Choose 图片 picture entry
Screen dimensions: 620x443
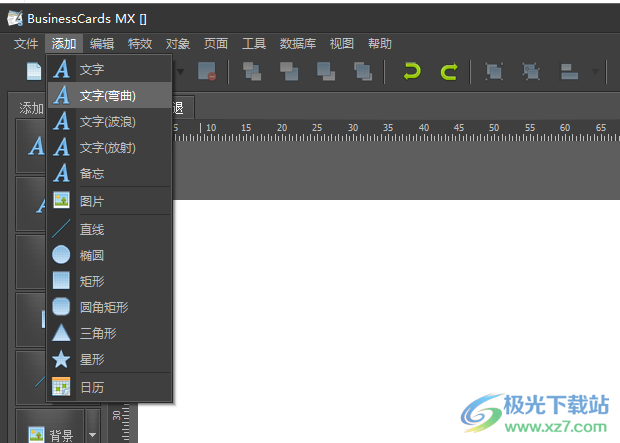click(110, 201)
